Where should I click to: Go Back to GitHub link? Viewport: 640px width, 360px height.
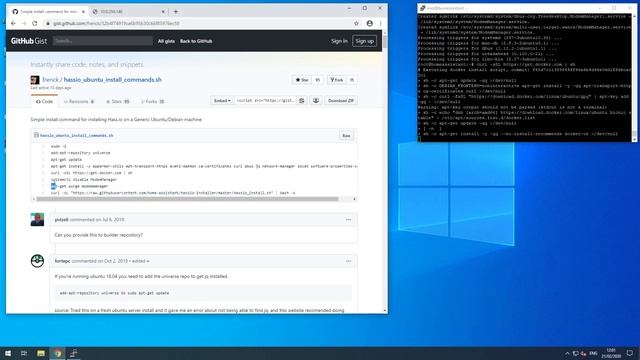(x=196, y=41)
